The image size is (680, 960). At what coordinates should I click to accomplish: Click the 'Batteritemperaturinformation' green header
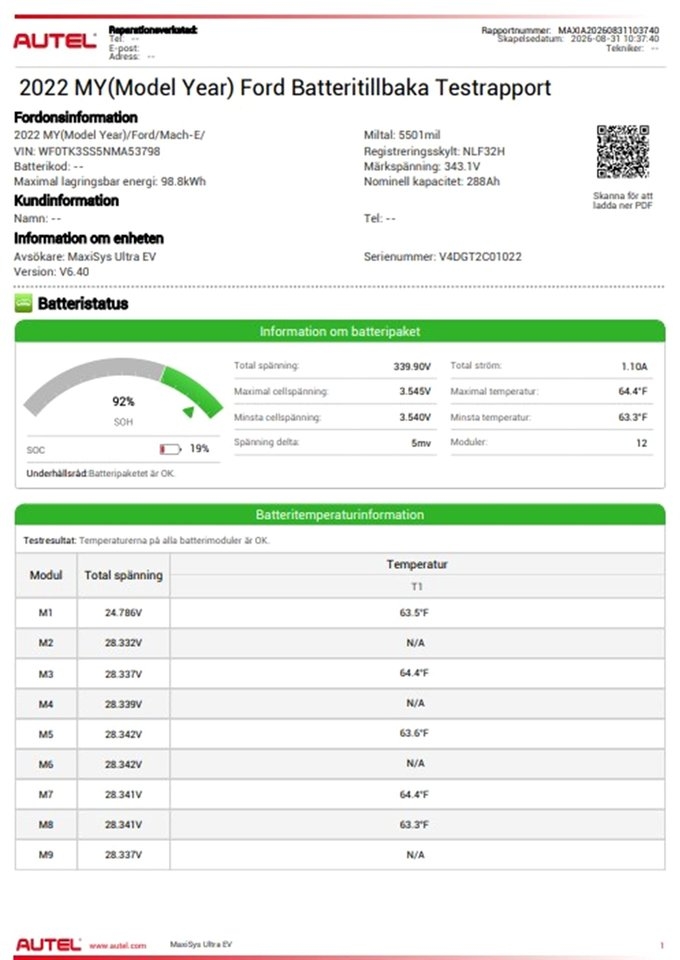[340, 514]
